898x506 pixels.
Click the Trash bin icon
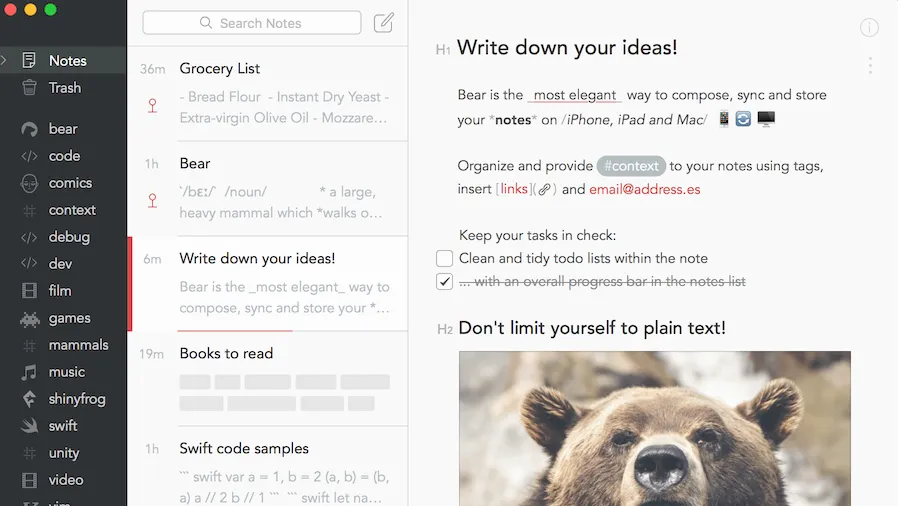pyautogui.click(x=29, y=88)
